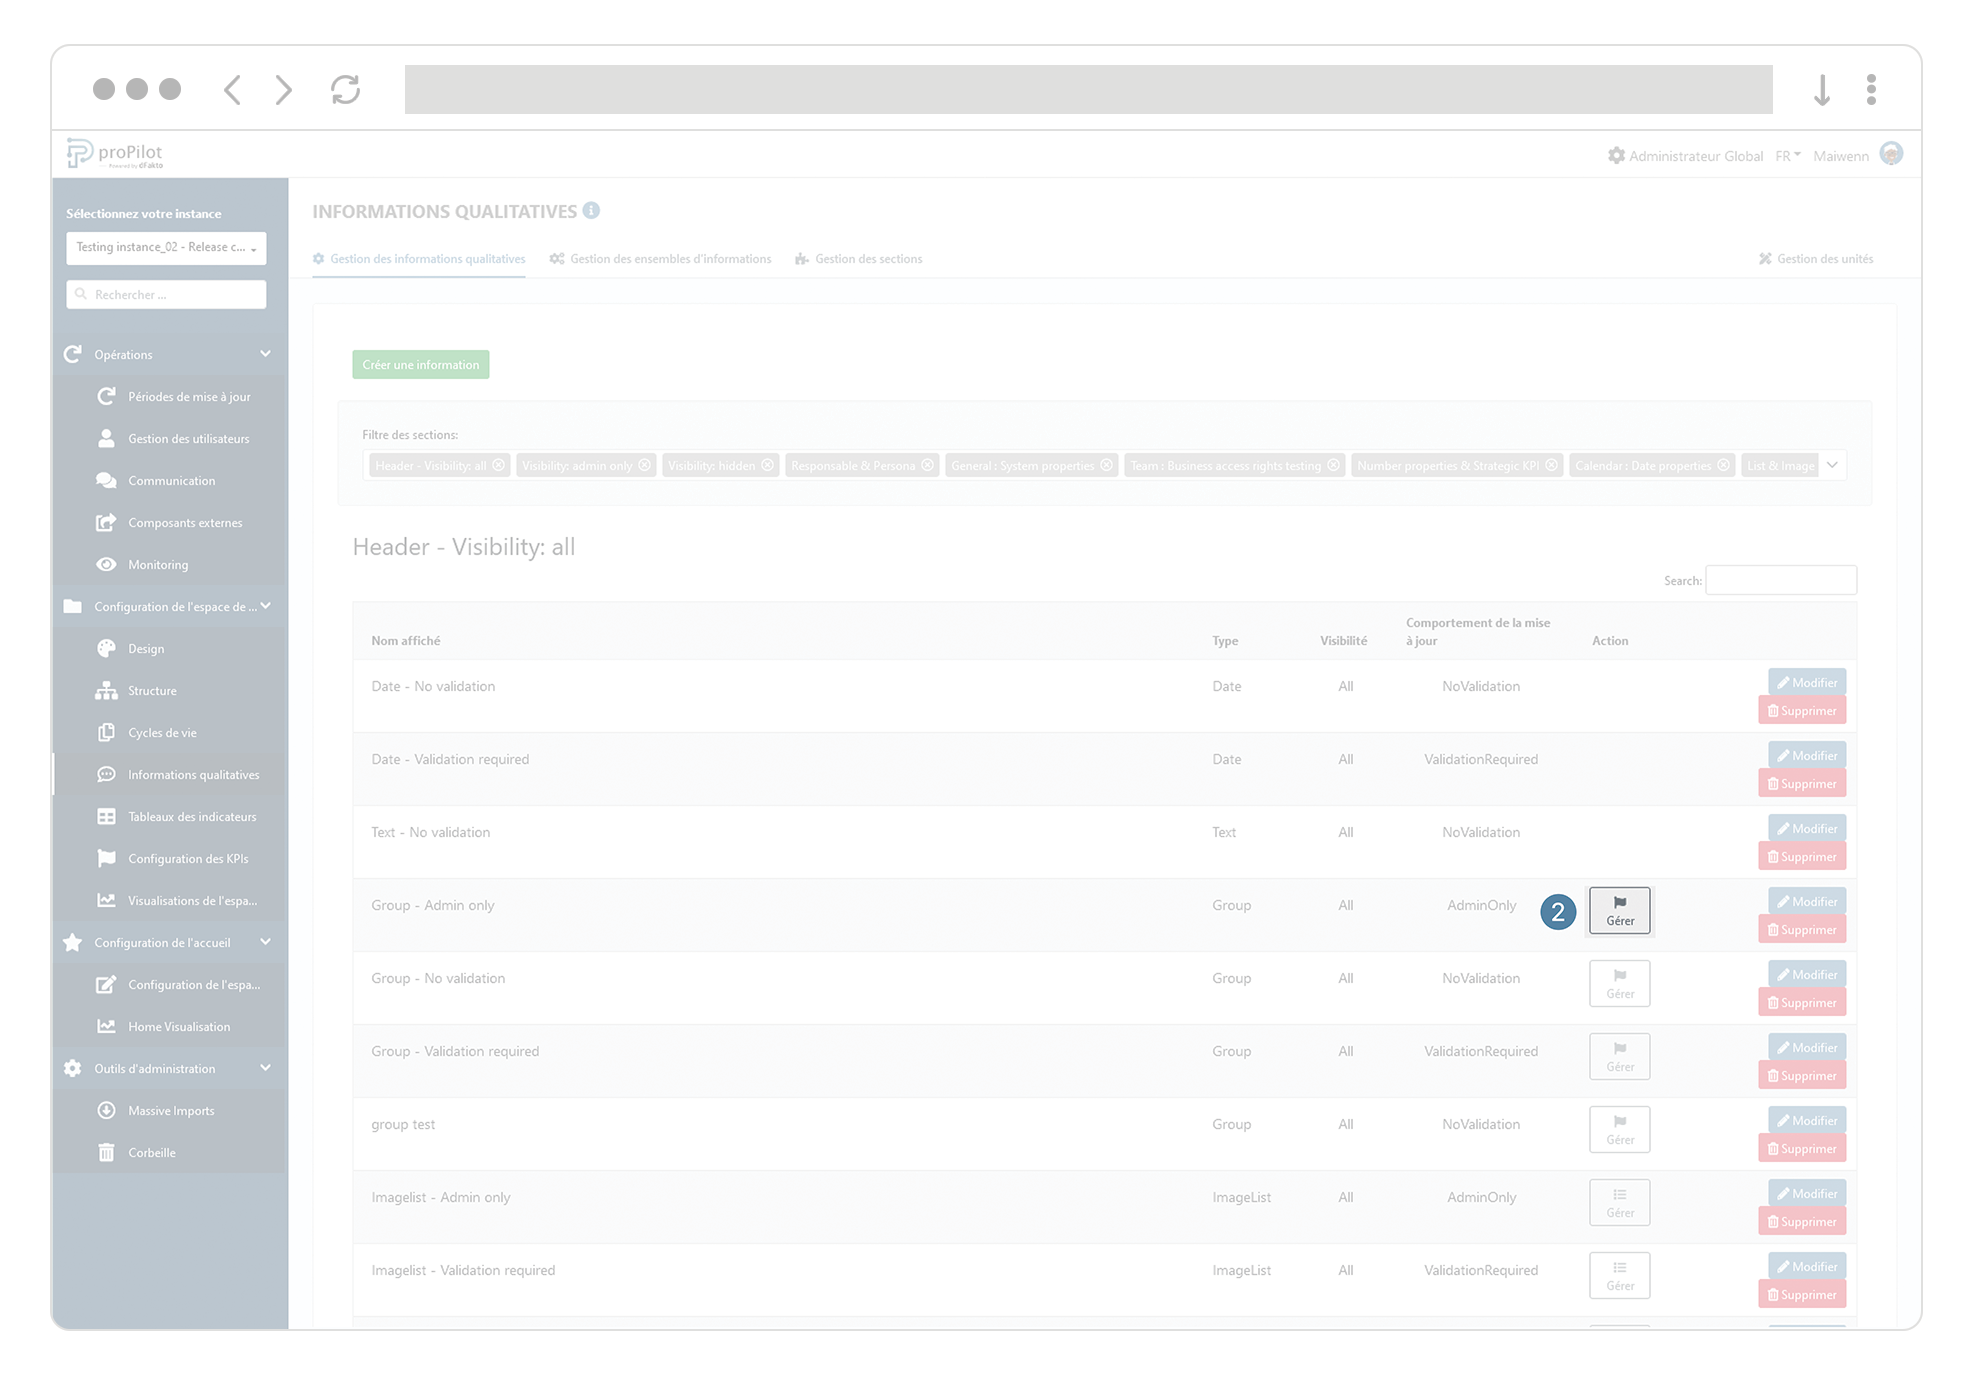Remove the 'Visibility: hidden' section filter tag
Viewport: 1973px width, 1384px height.
(x=767, y=465)
